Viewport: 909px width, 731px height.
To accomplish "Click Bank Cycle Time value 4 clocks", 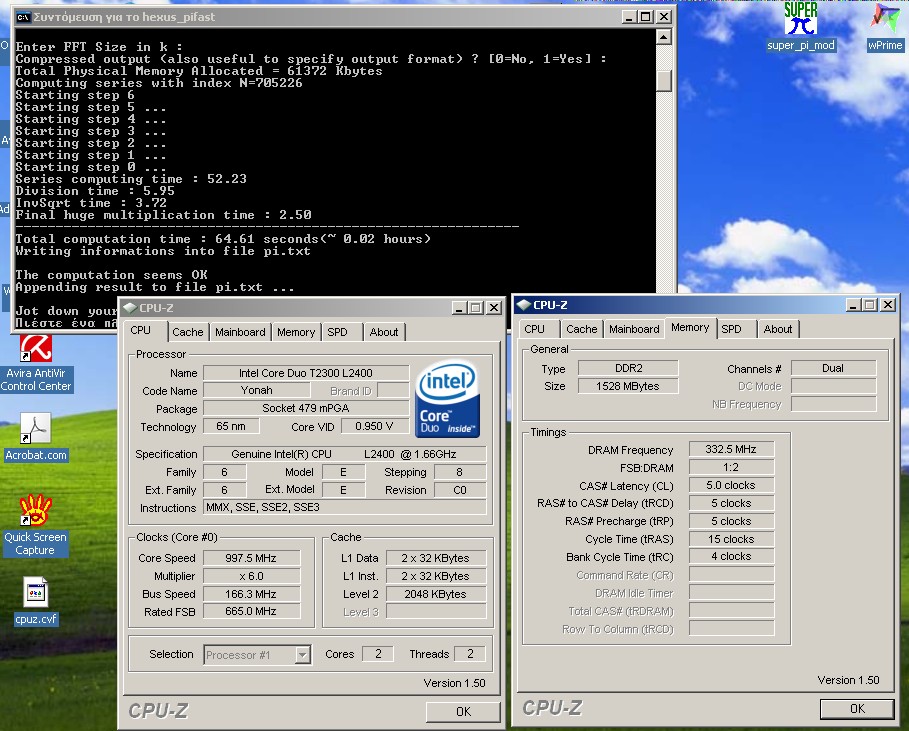I will click(x=731, y=557).
